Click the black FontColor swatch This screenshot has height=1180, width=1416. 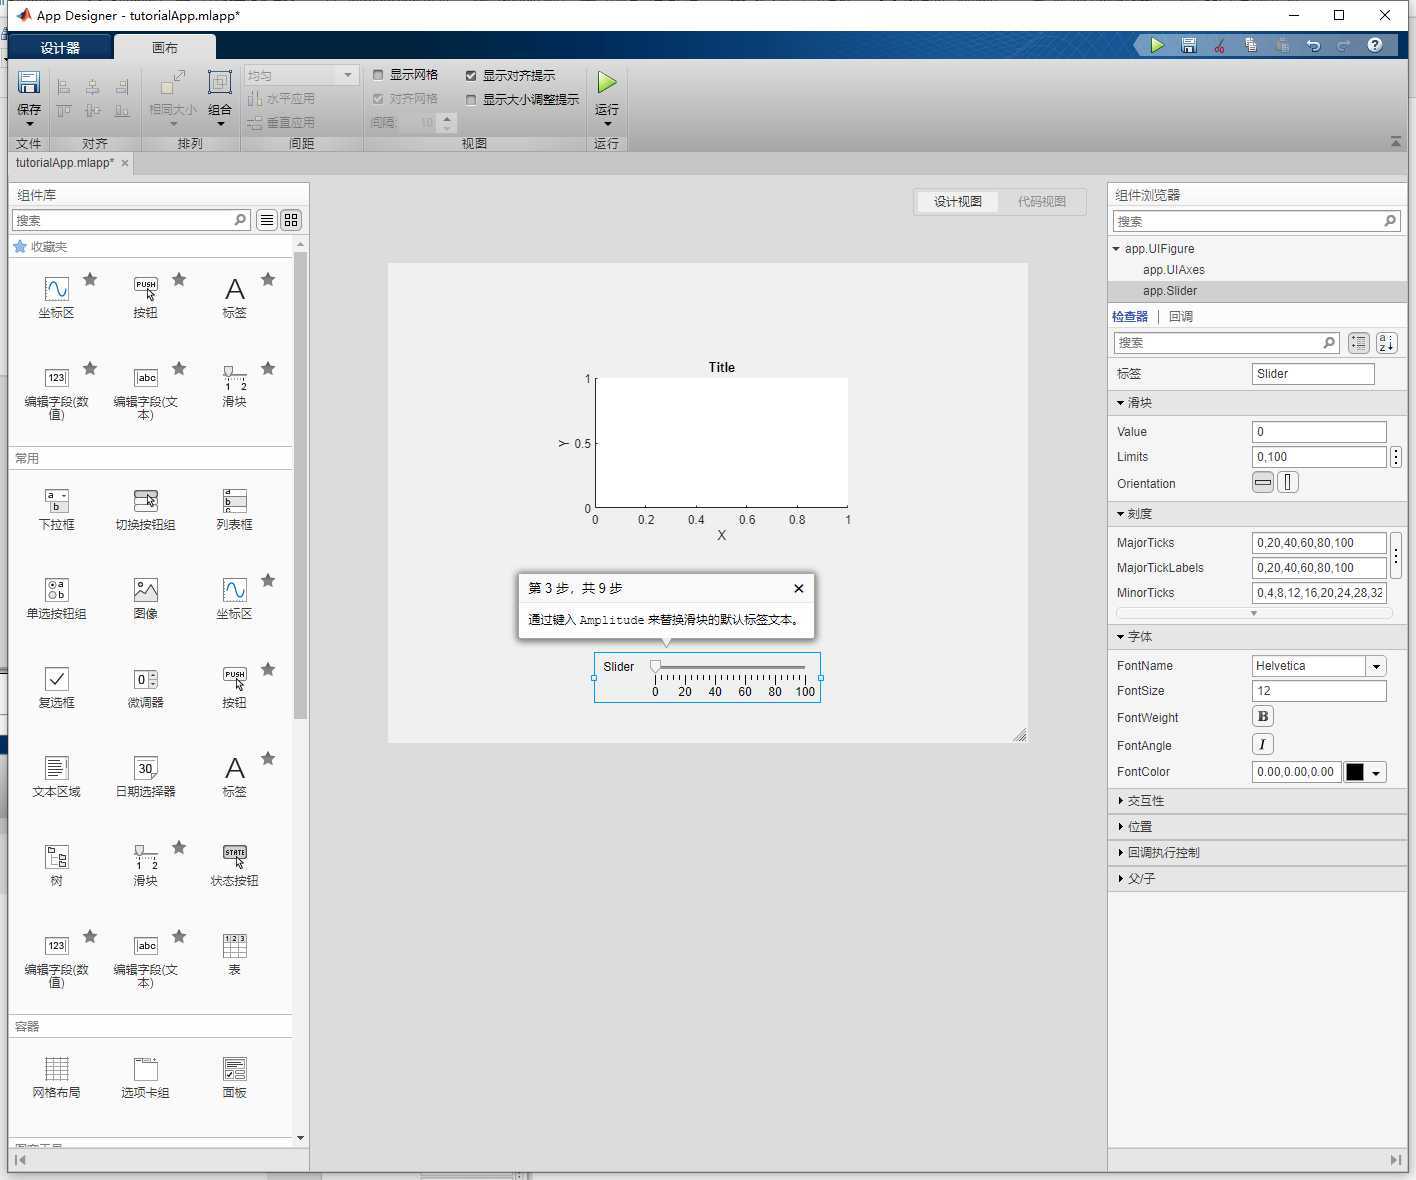pos(1355,772)
